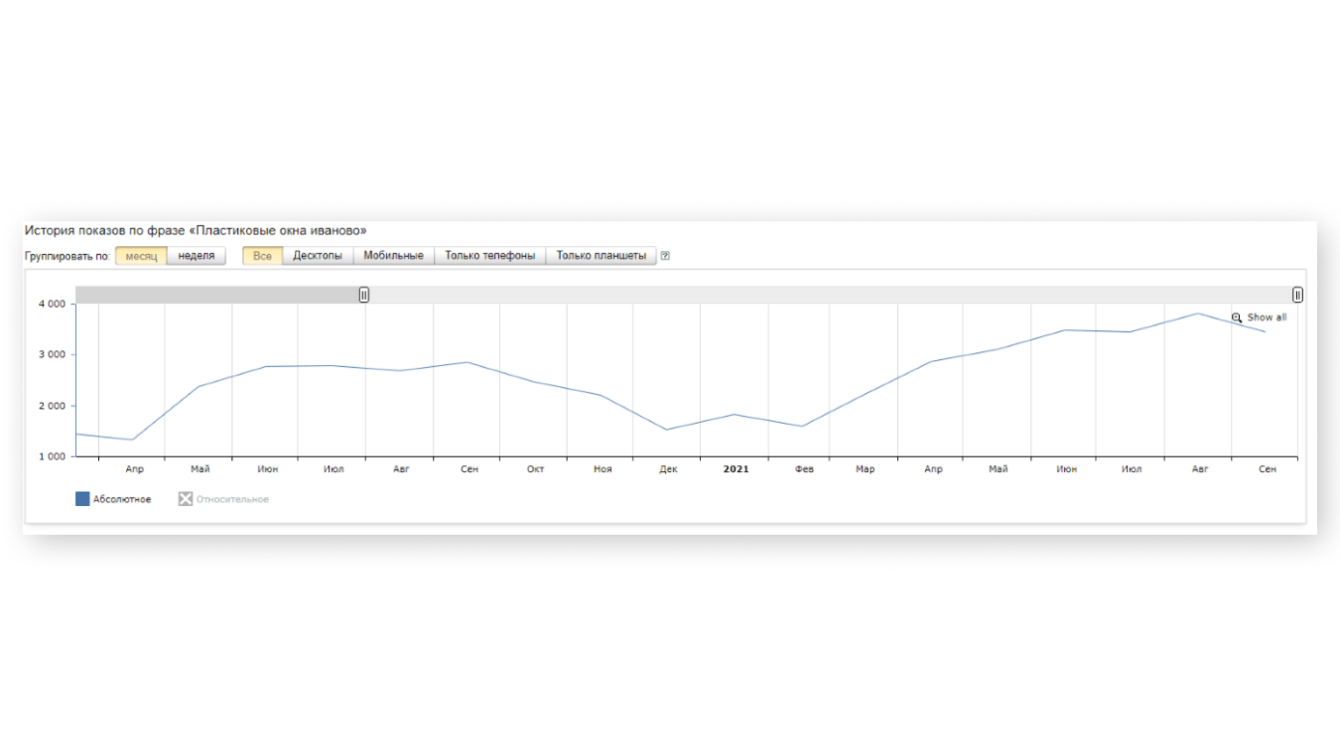This screenshot has height=756, width=1340.
Task: Enable the Относительное crossed checkbox
Action: pos(185,499)
